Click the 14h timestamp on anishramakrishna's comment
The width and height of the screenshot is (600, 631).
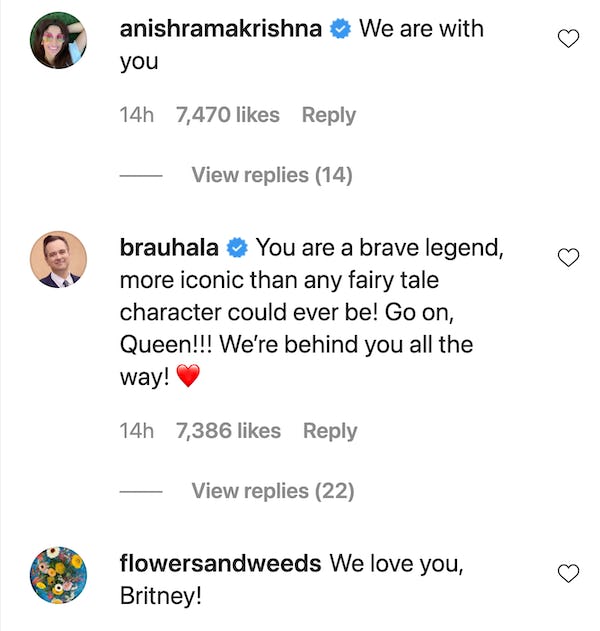pos(137,115)
